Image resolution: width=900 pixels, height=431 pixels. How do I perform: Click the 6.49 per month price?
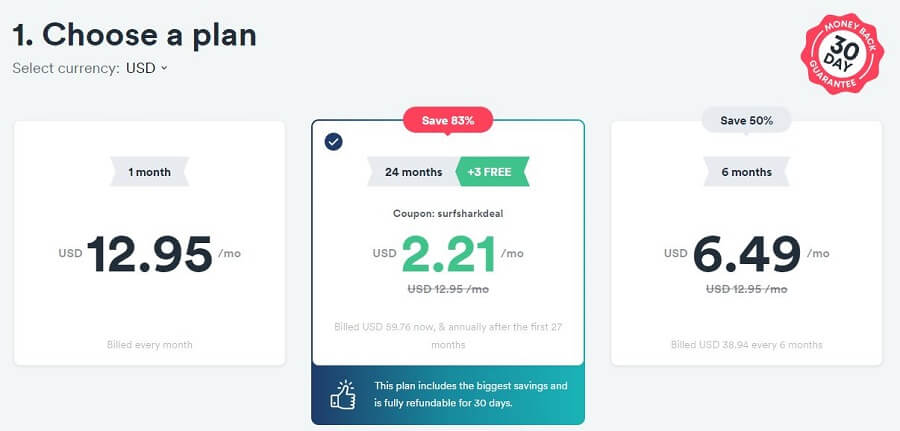tap(746, 253)
